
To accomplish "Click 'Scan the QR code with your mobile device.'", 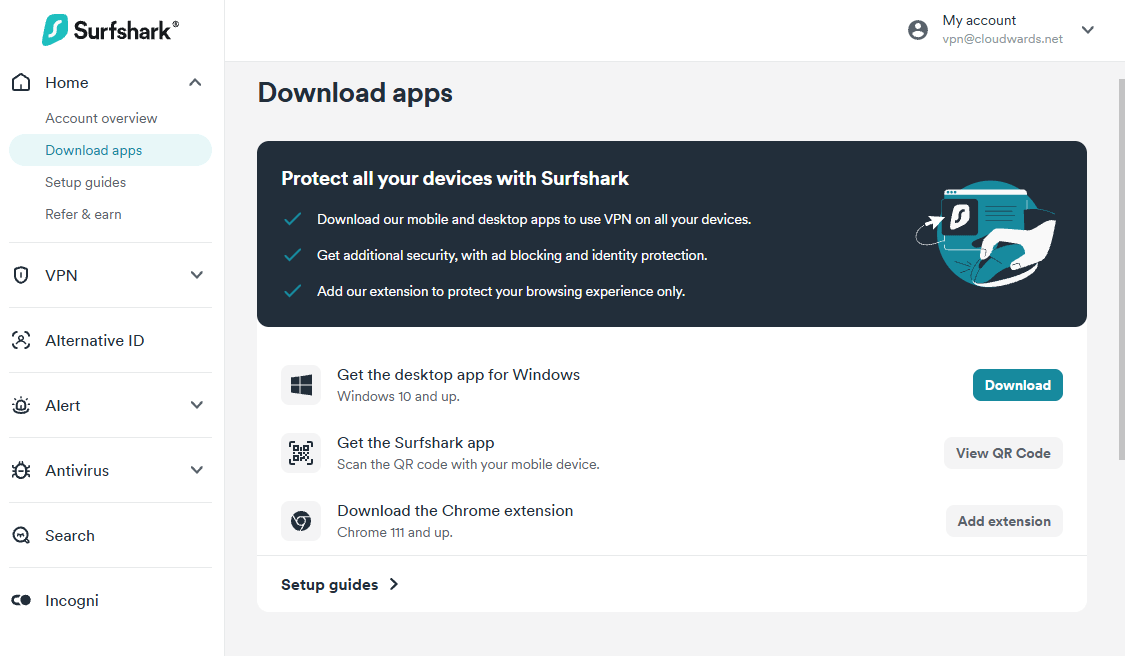I will click(x=469, y=464).
